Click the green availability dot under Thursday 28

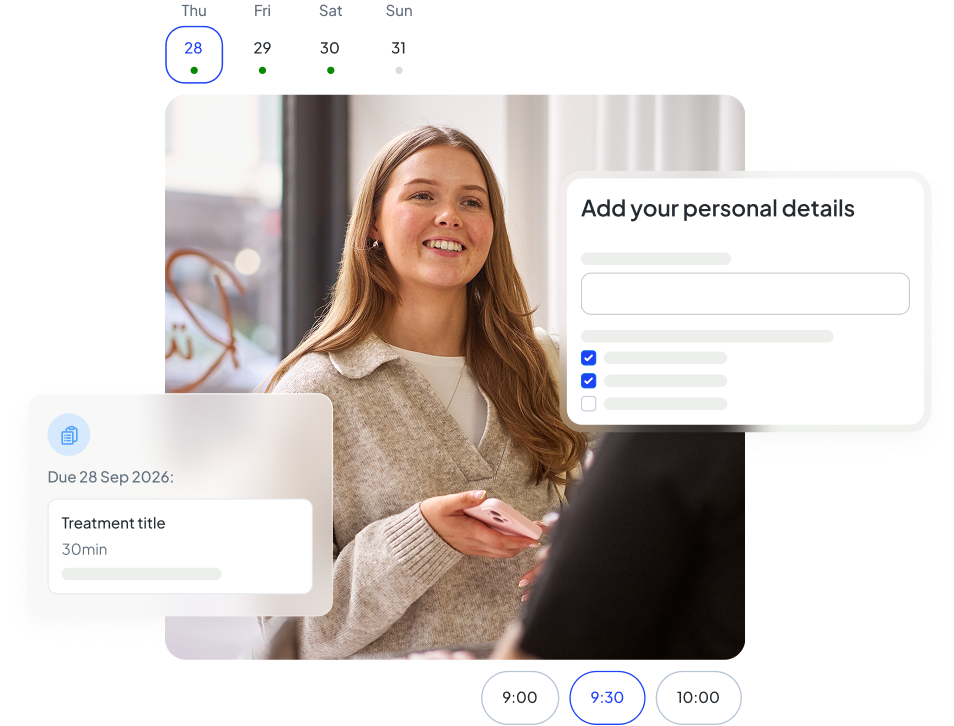click(x=194, y=70)
